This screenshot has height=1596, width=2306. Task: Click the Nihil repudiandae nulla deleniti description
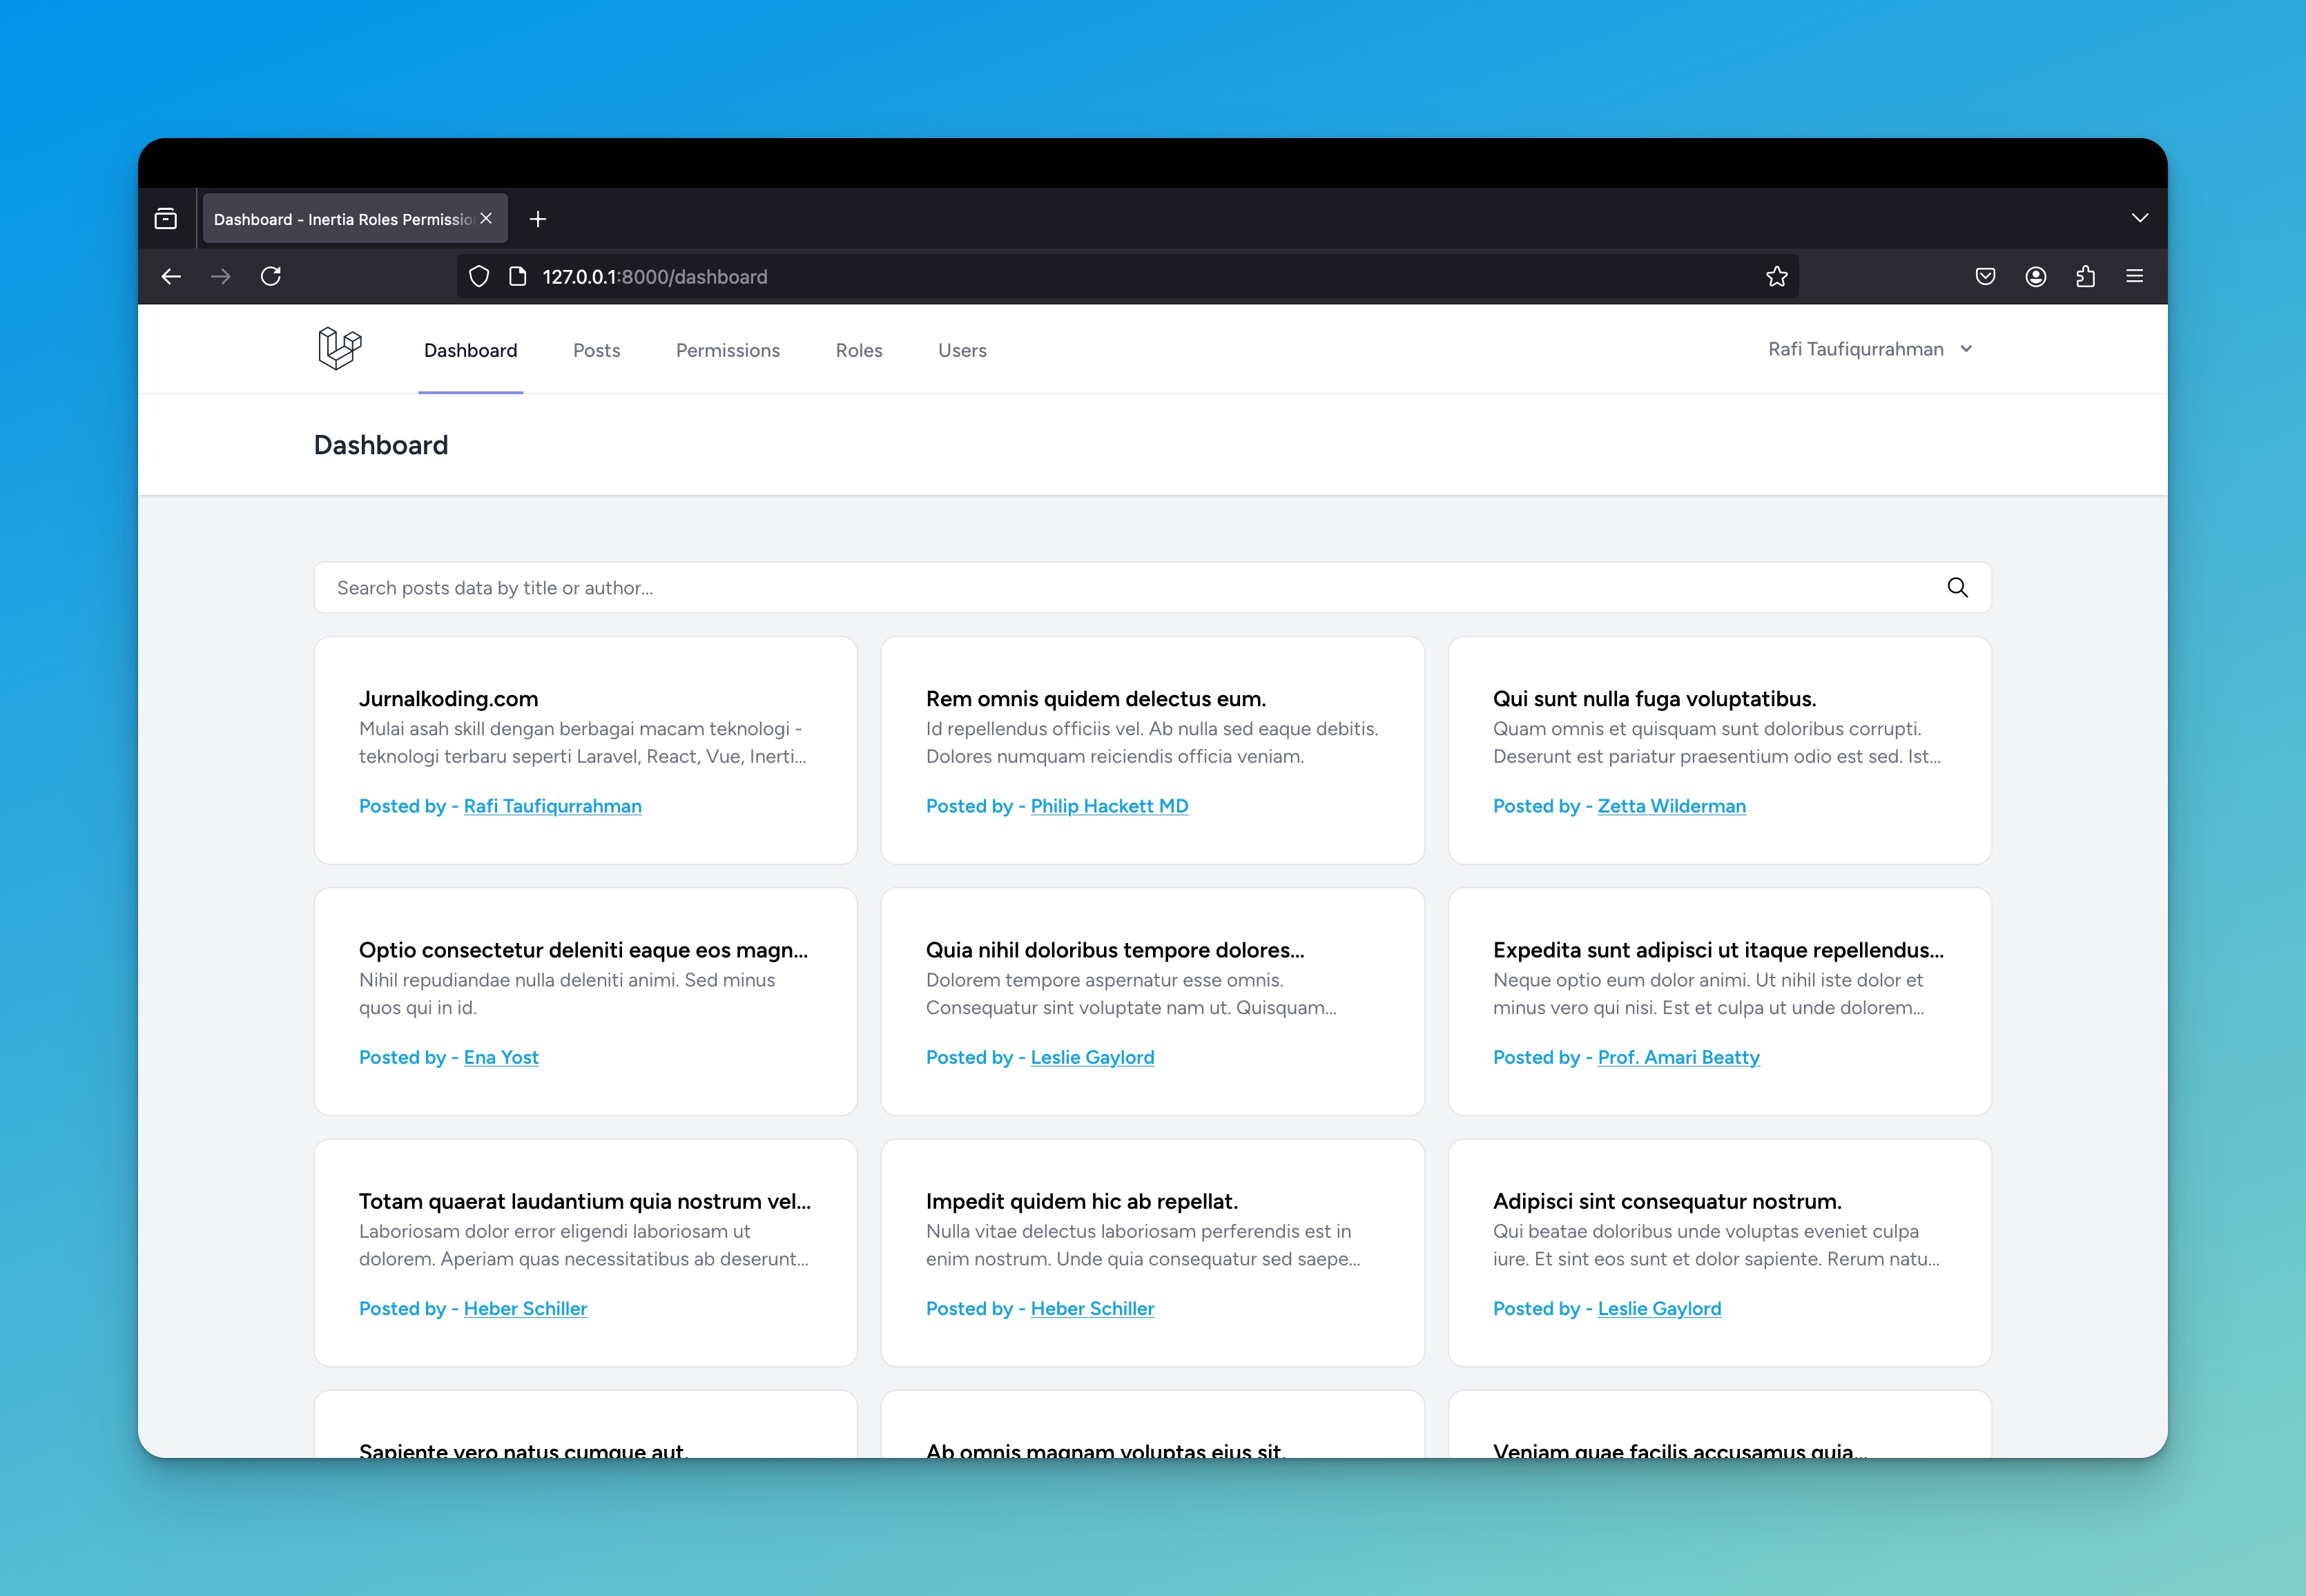coord(567,994)
